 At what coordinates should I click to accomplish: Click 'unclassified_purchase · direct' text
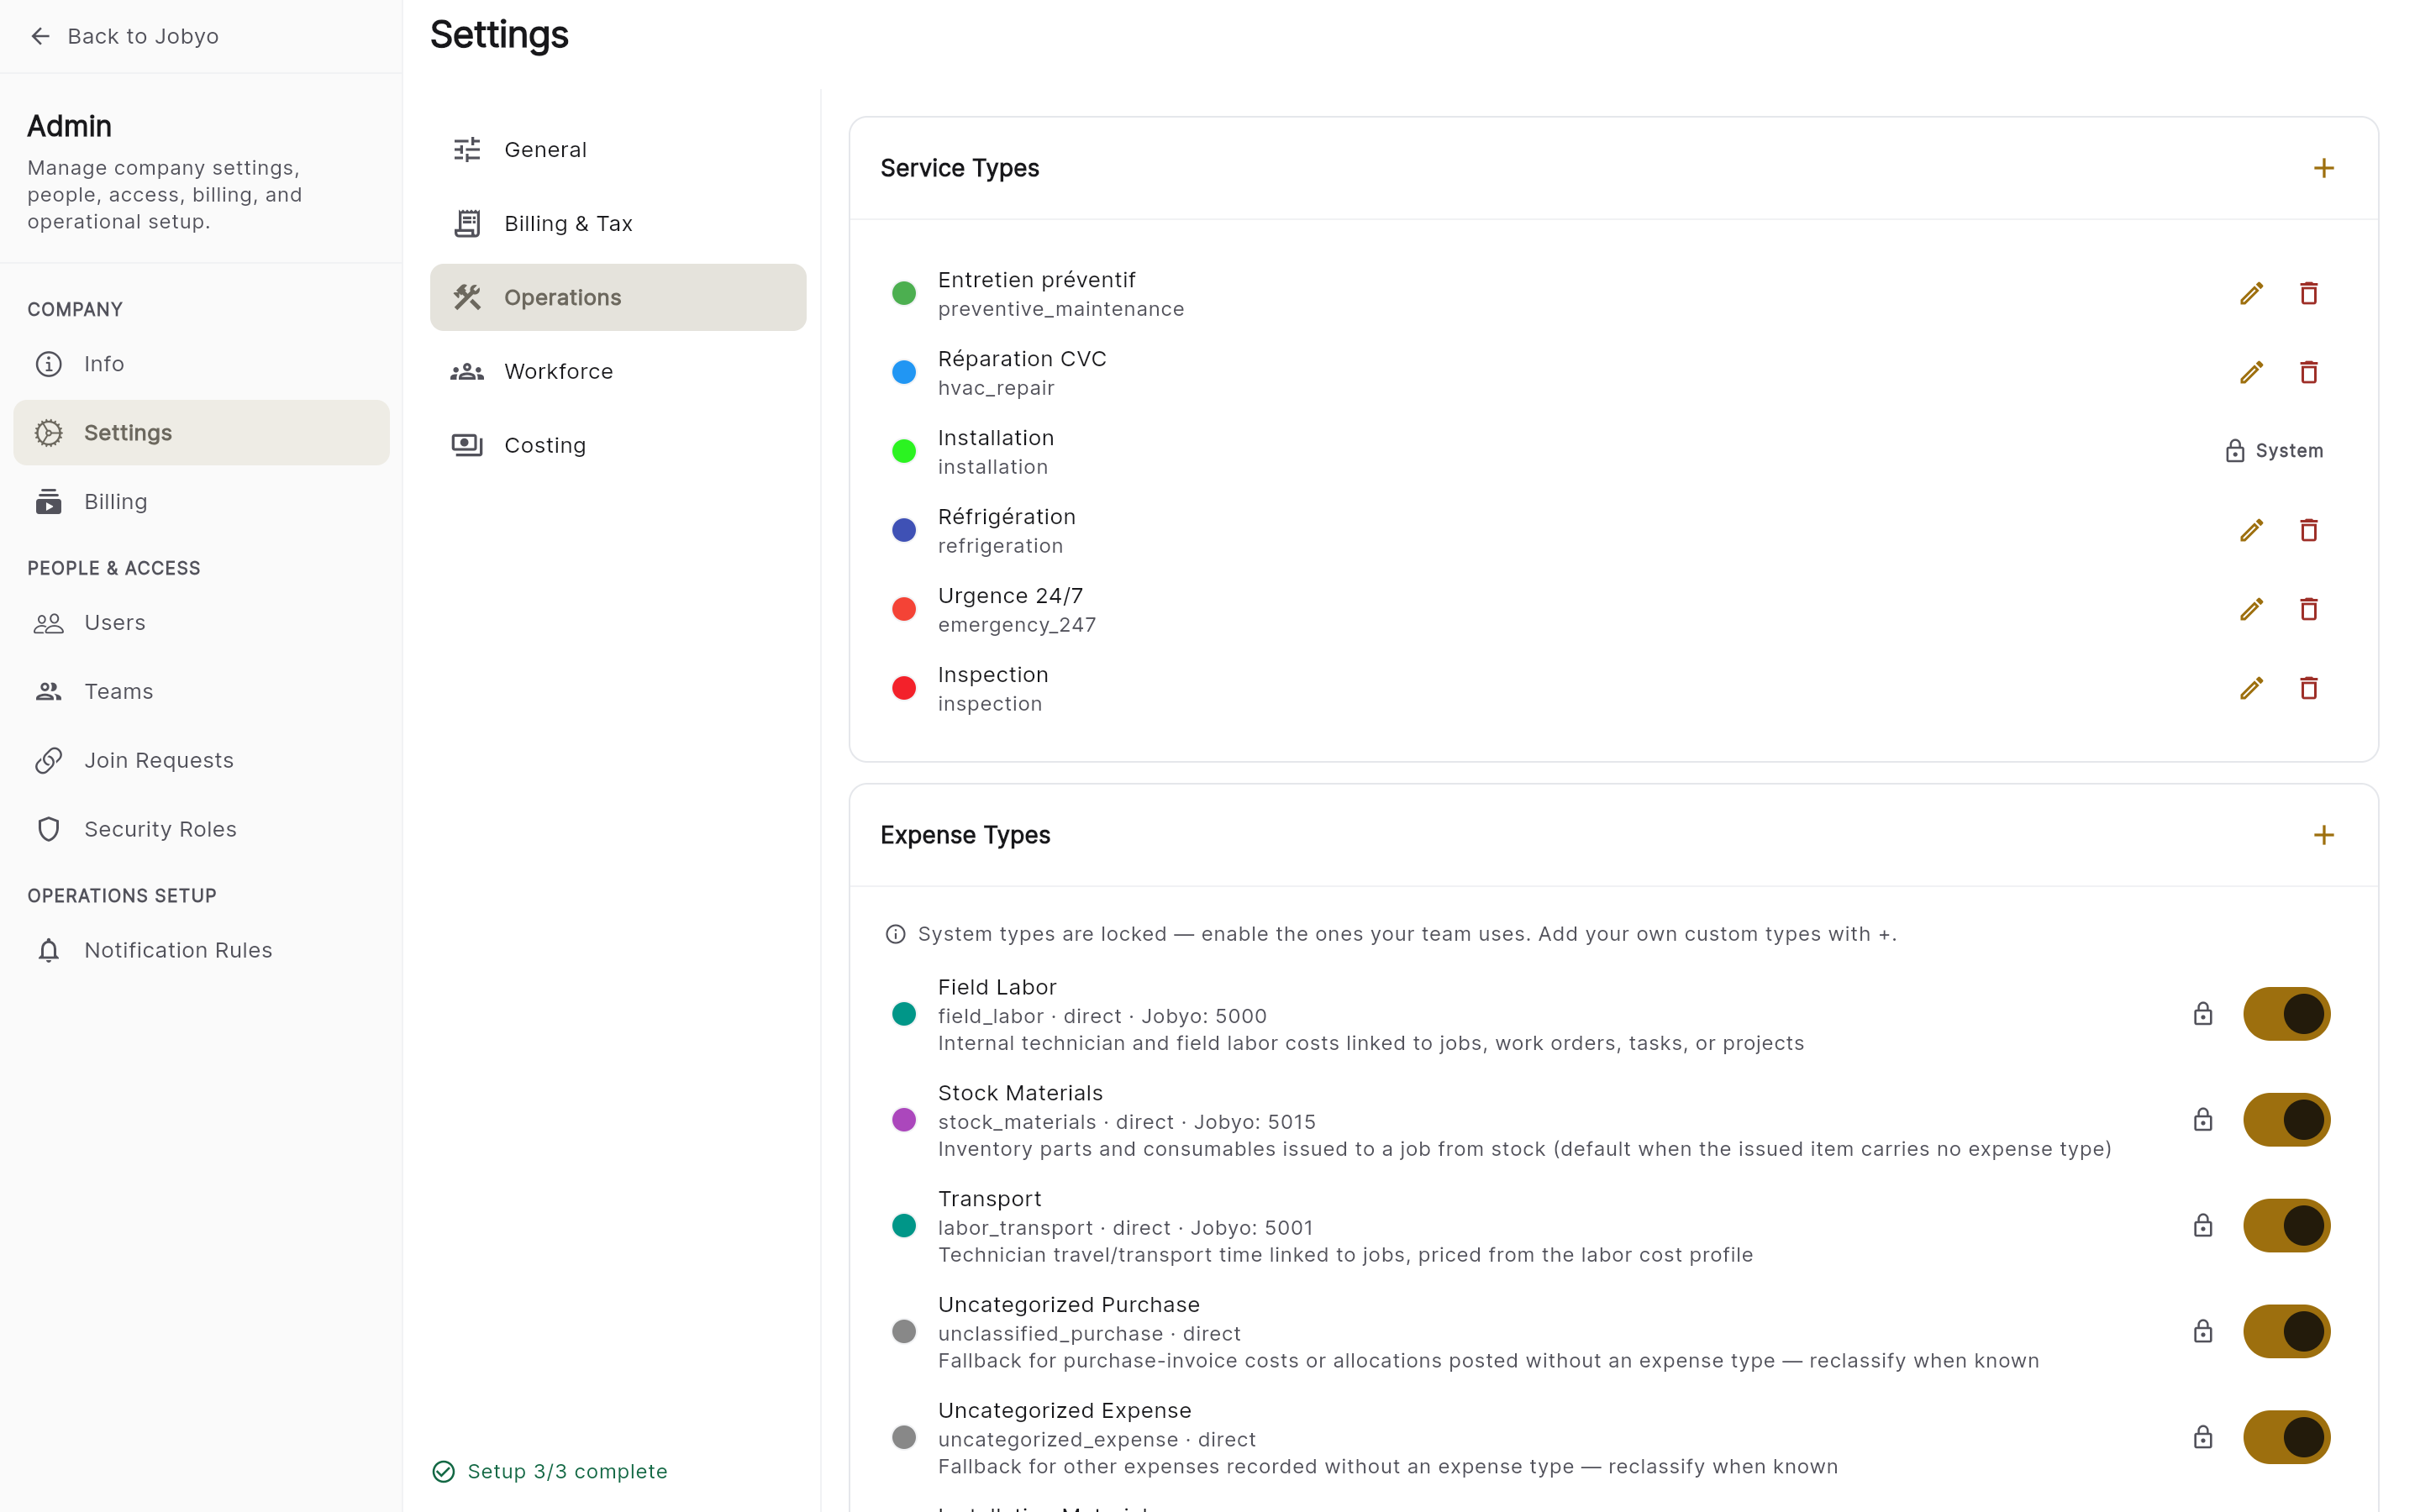tap(1089, 1334)
